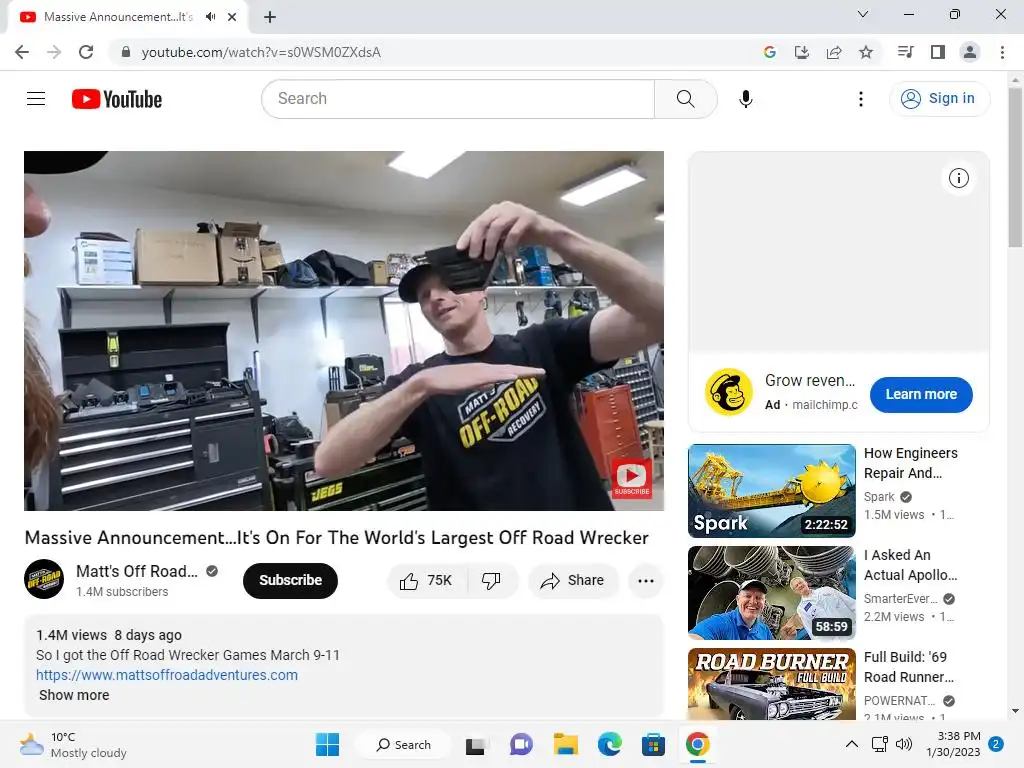Click the page vertical scrollbar thumb
Viewport: 1024px width, 768px height.
pyautogui.click(x=1015, y=168)
